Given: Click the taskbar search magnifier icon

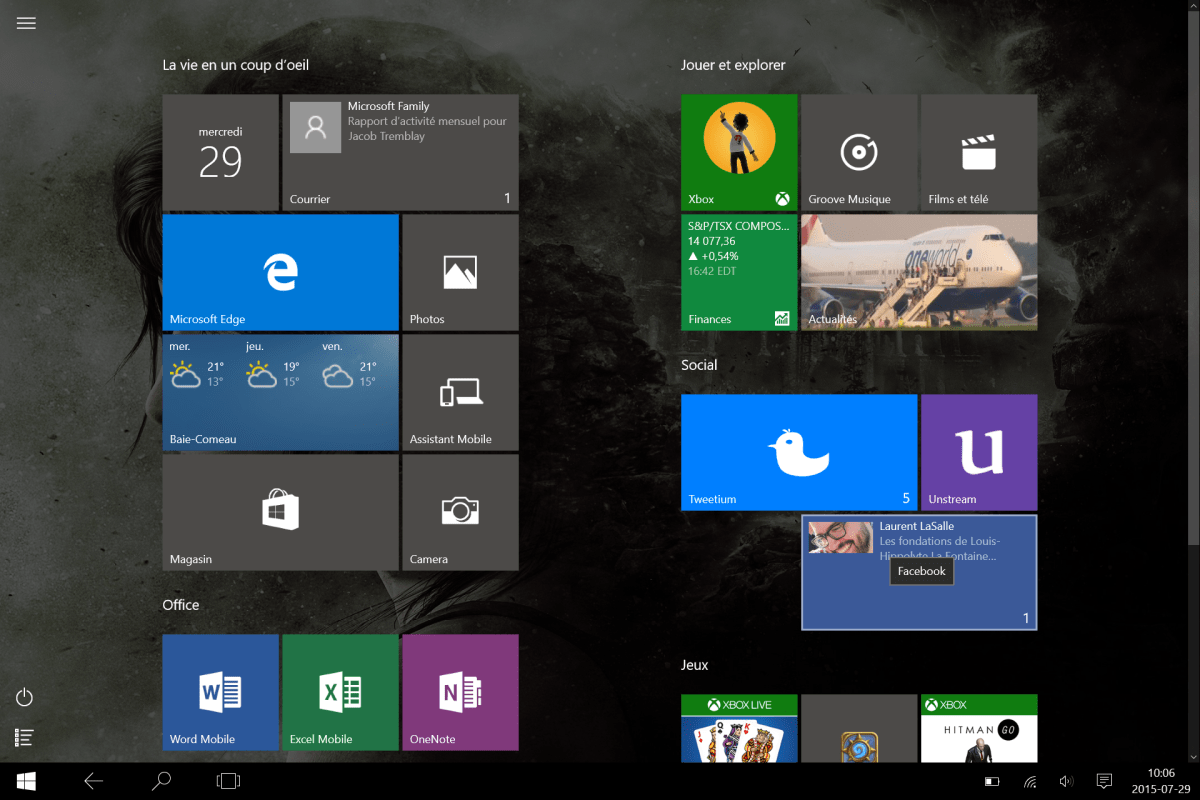Looking at the screenshot, I should [160, 781].
